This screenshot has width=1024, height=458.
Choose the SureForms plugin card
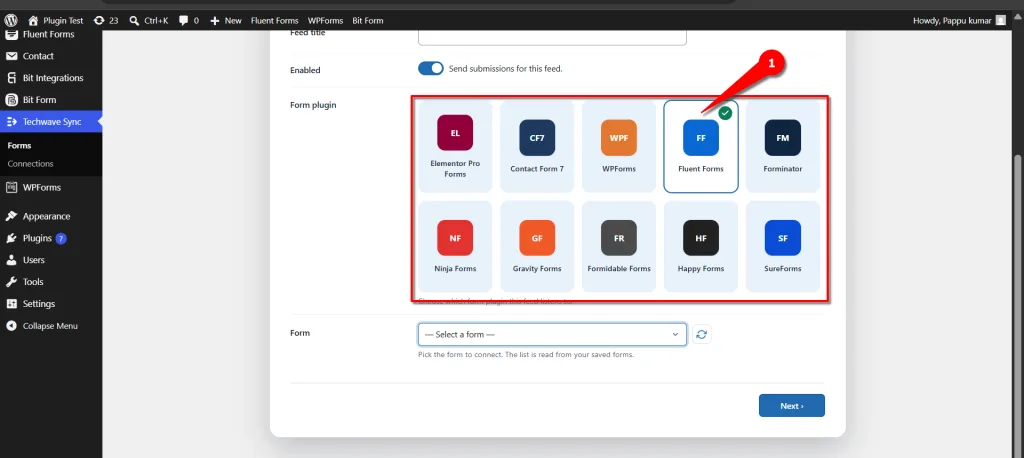pos(782,246)
